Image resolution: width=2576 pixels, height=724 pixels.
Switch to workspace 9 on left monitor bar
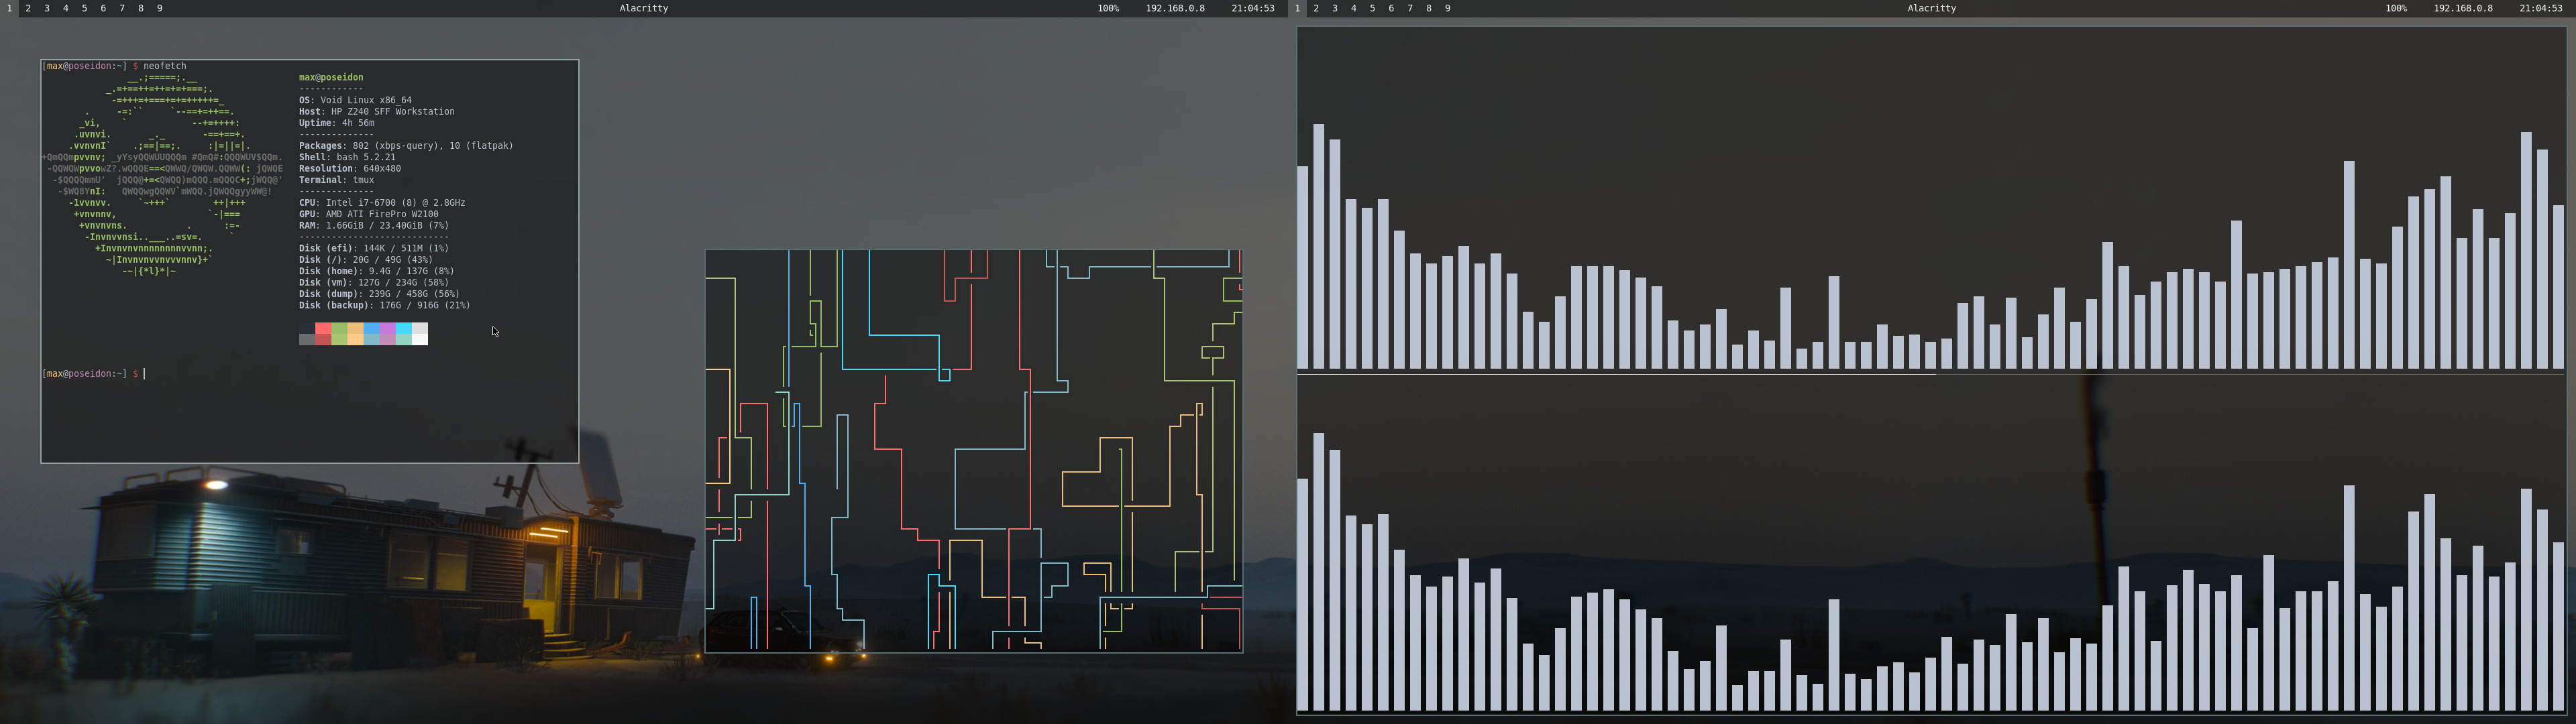[160, 8]
